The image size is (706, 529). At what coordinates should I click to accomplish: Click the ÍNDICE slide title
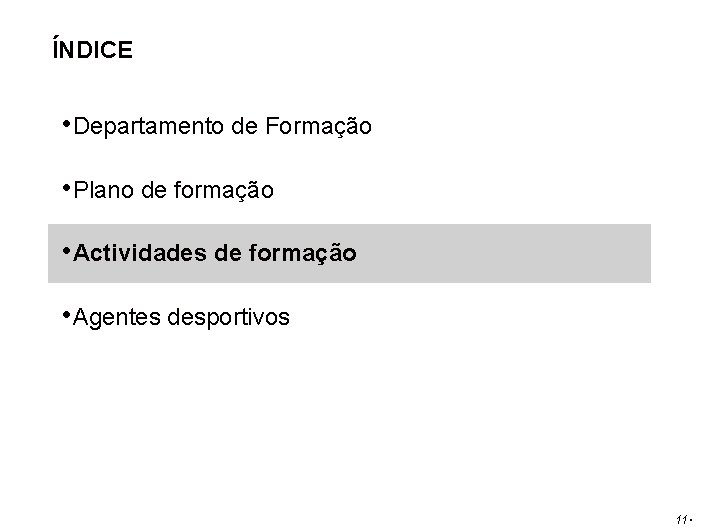coord(92,48)
